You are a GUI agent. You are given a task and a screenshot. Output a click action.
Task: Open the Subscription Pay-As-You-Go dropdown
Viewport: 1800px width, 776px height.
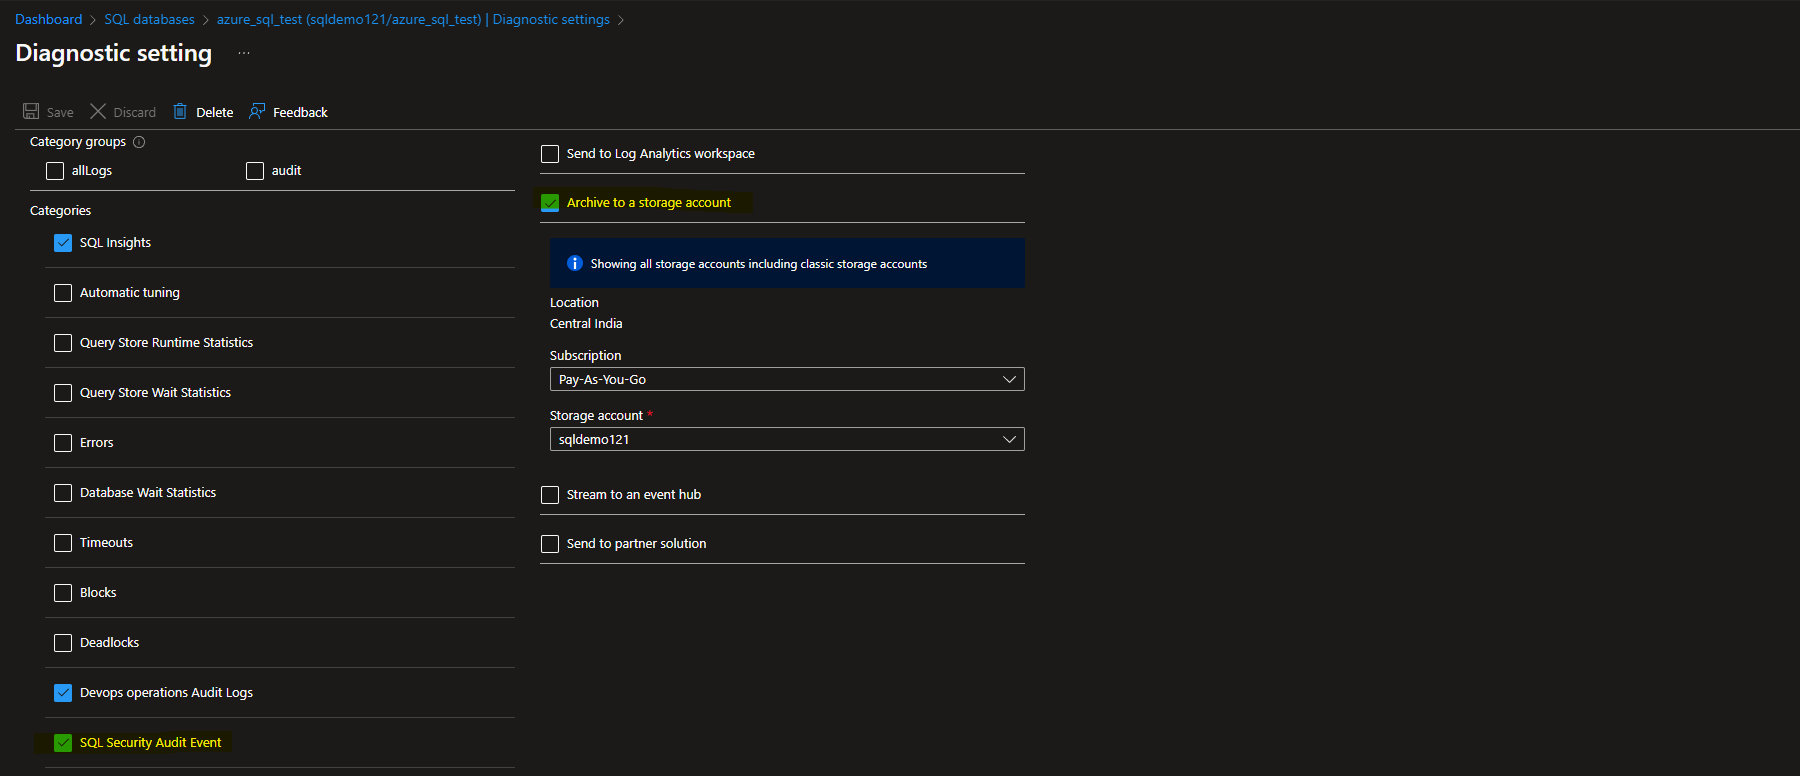787,379
